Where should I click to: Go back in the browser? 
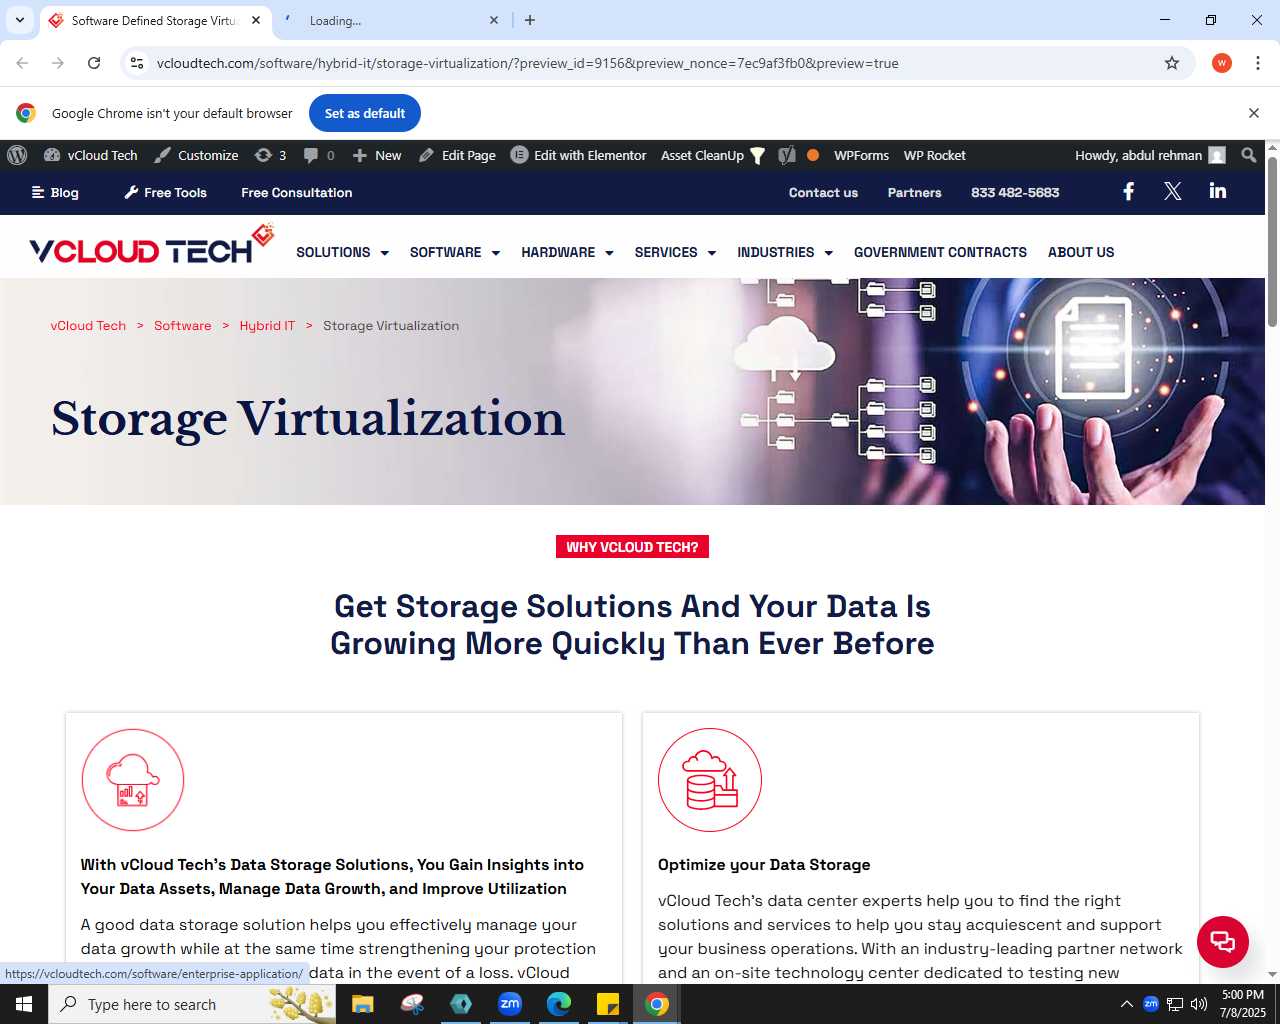click(22, 63)
